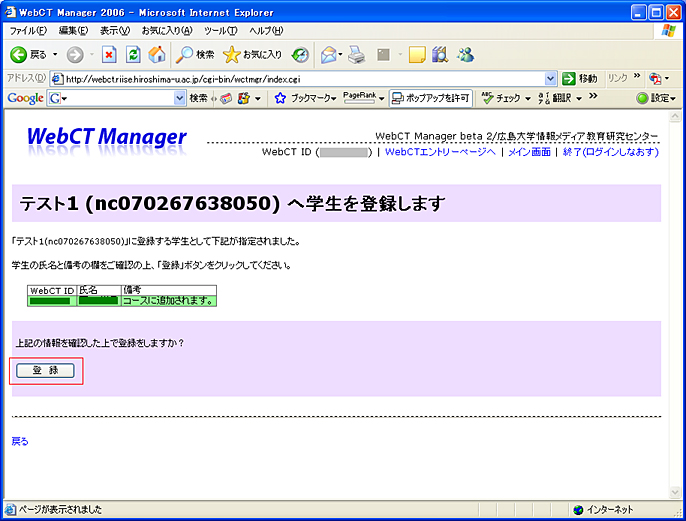Open the Back button history dropdown
Image resolution: width=686 pixels, height=521 pixels.
coord(55,55)
